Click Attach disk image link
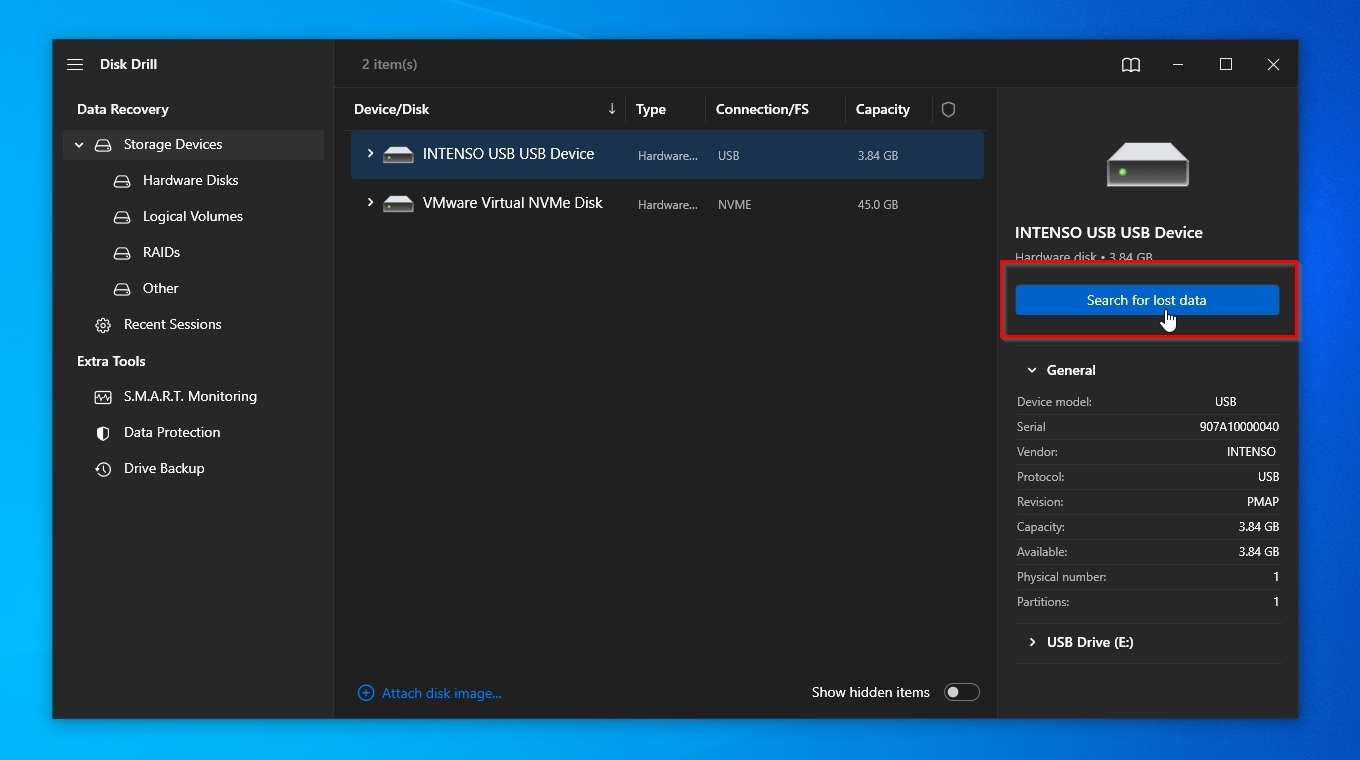Viewport: 1360px width, 760px height. click(x=441, y=693)
